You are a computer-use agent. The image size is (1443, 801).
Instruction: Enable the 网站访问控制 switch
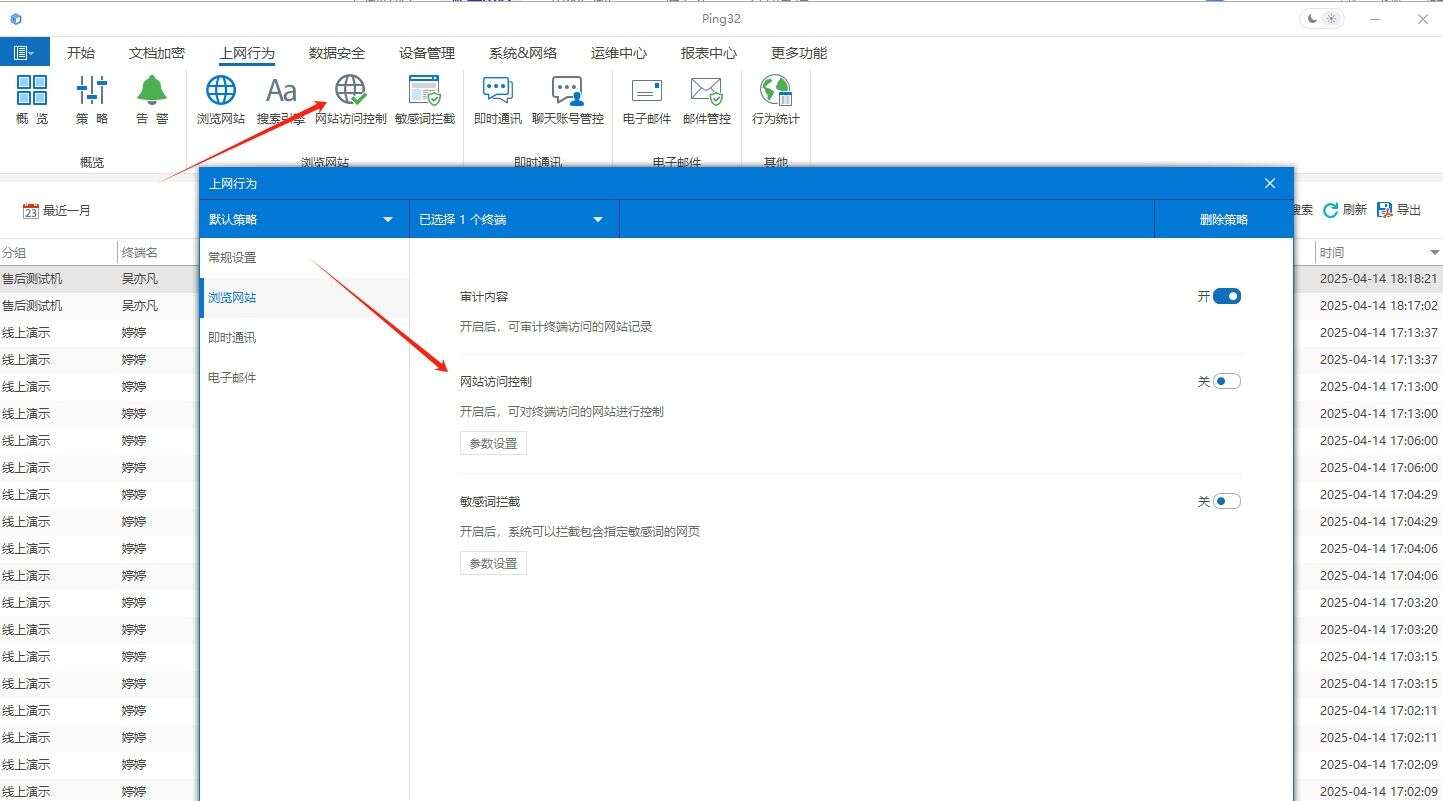click(x=1225, y=381)
